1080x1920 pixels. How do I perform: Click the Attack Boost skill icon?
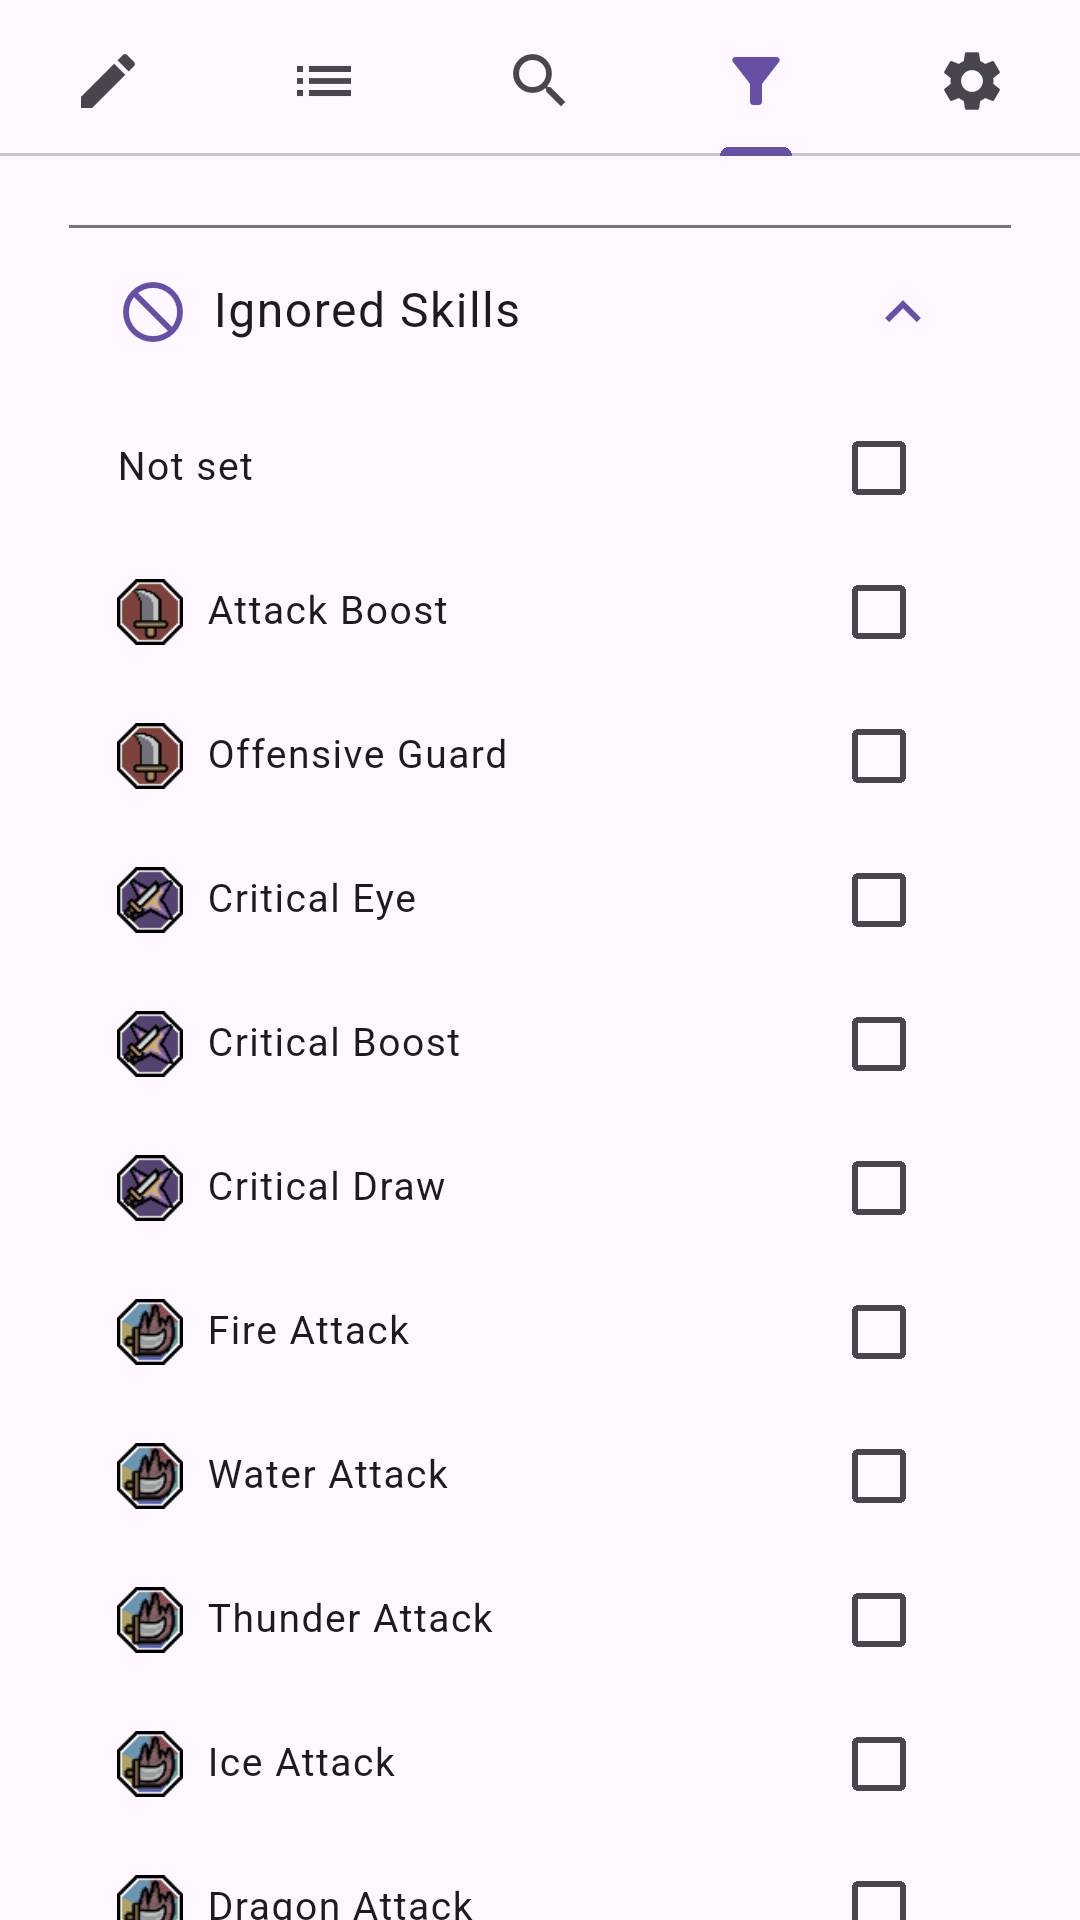(148, 612)
